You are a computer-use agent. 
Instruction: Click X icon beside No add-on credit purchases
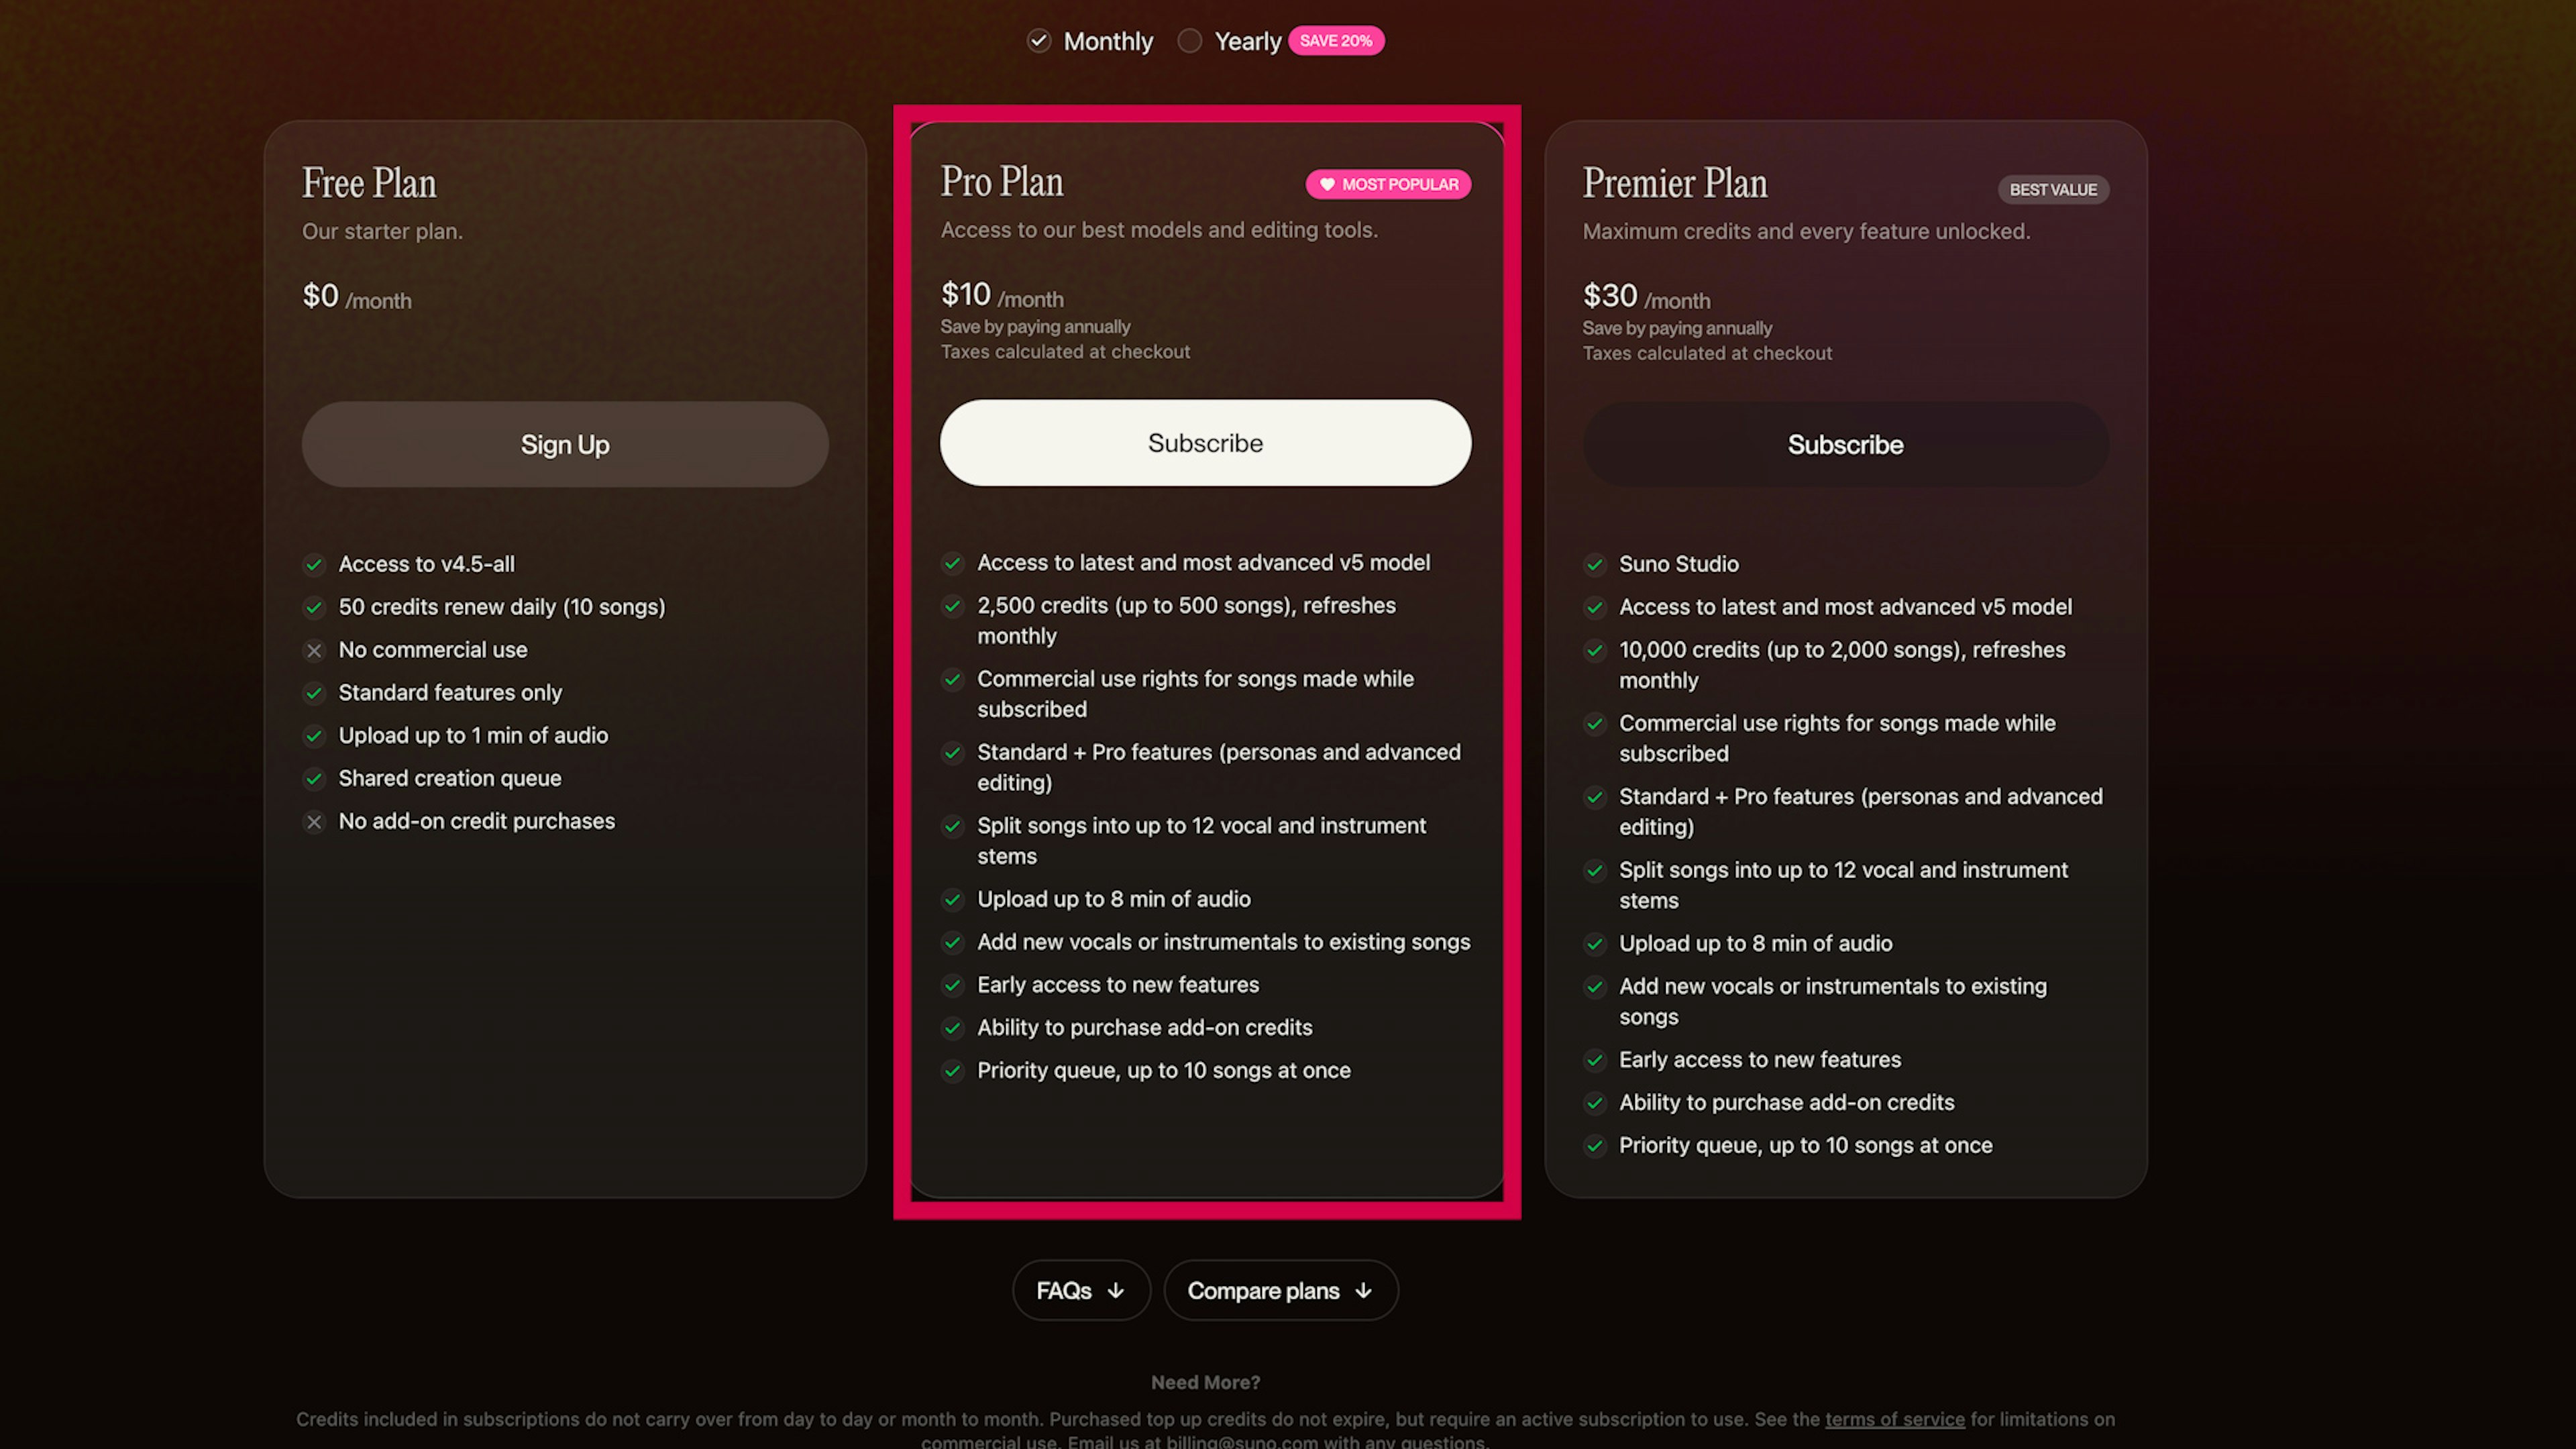[x=314, y=822]
